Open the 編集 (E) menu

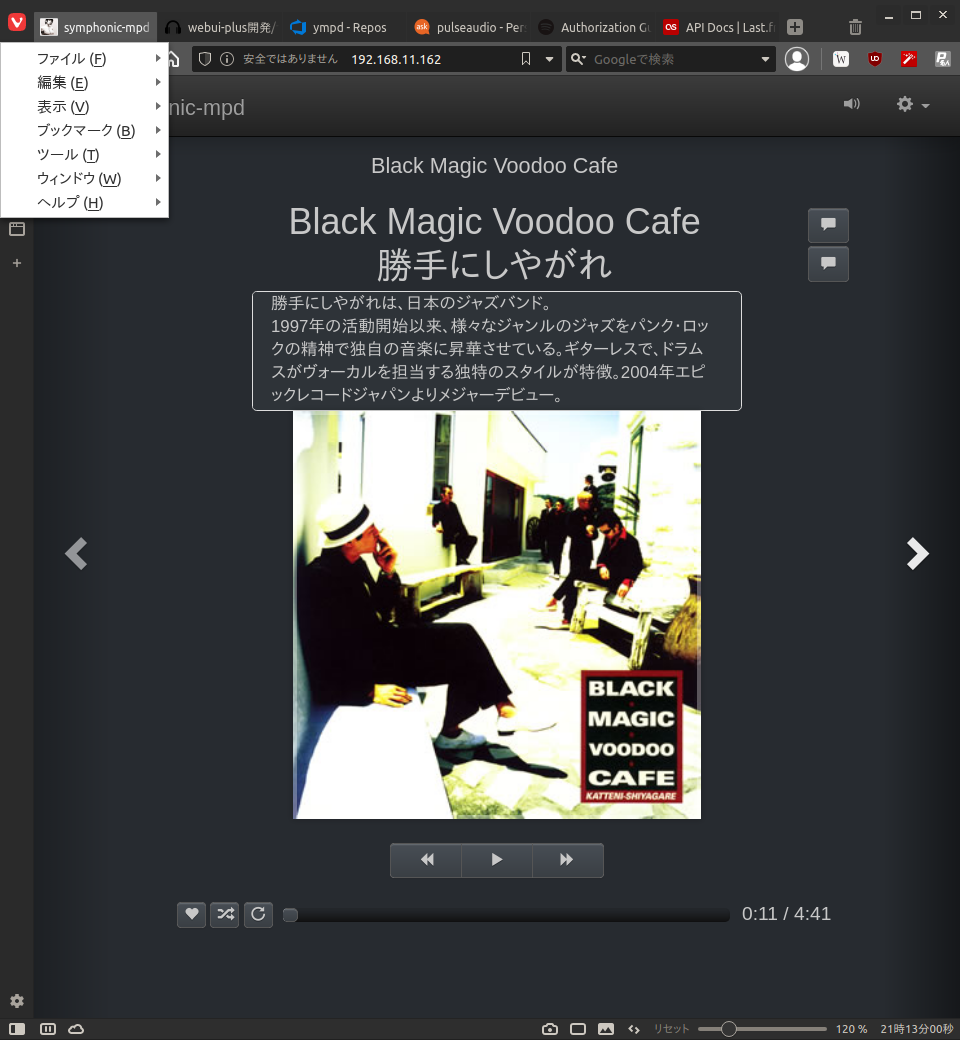pyautogui.click(x=84, y=82)
